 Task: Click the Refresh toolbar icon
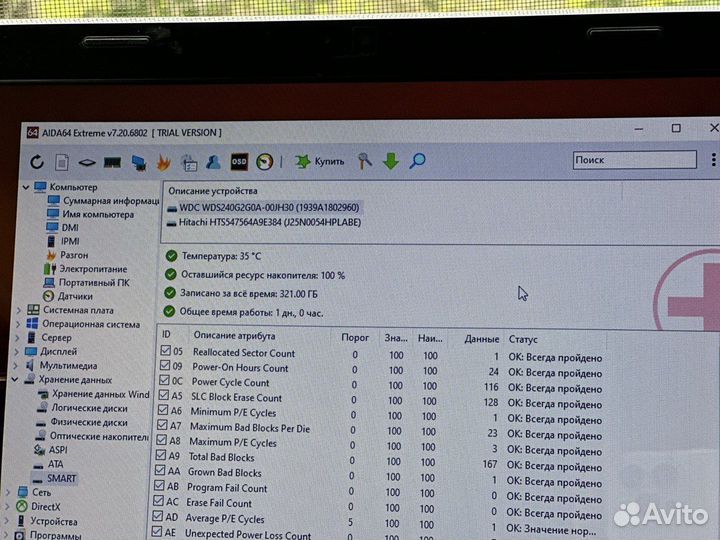pos(37,162)
